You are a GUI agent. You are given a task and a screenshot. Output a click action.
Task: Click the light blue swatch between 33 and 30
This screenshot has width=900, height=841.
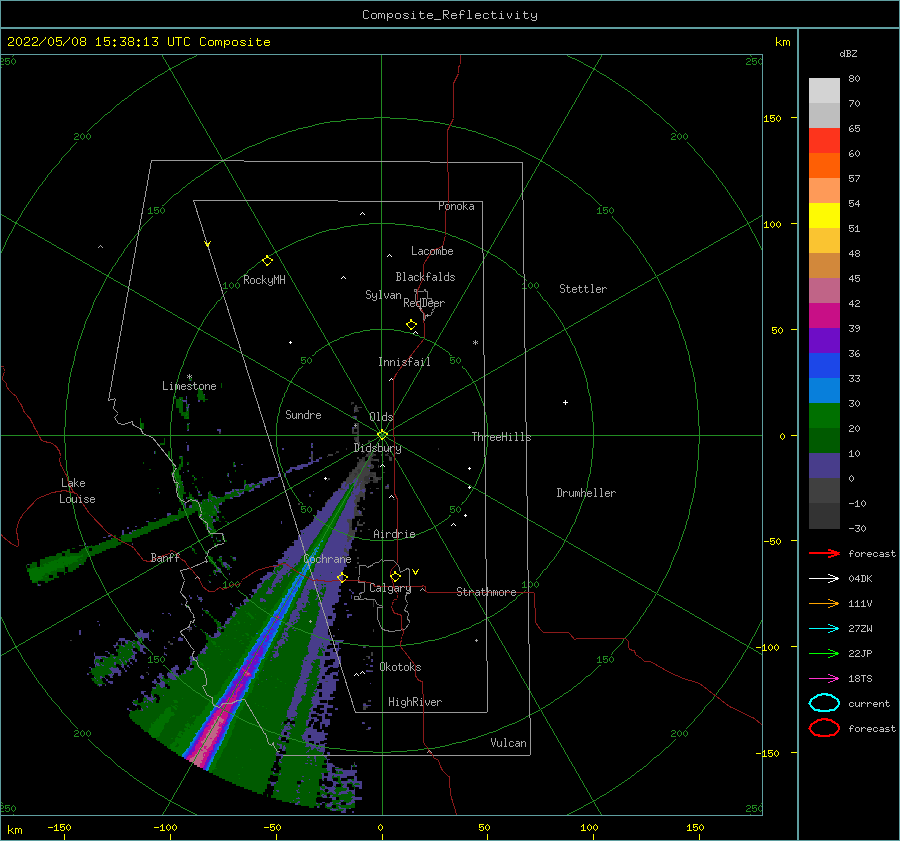tap(824, 390)
